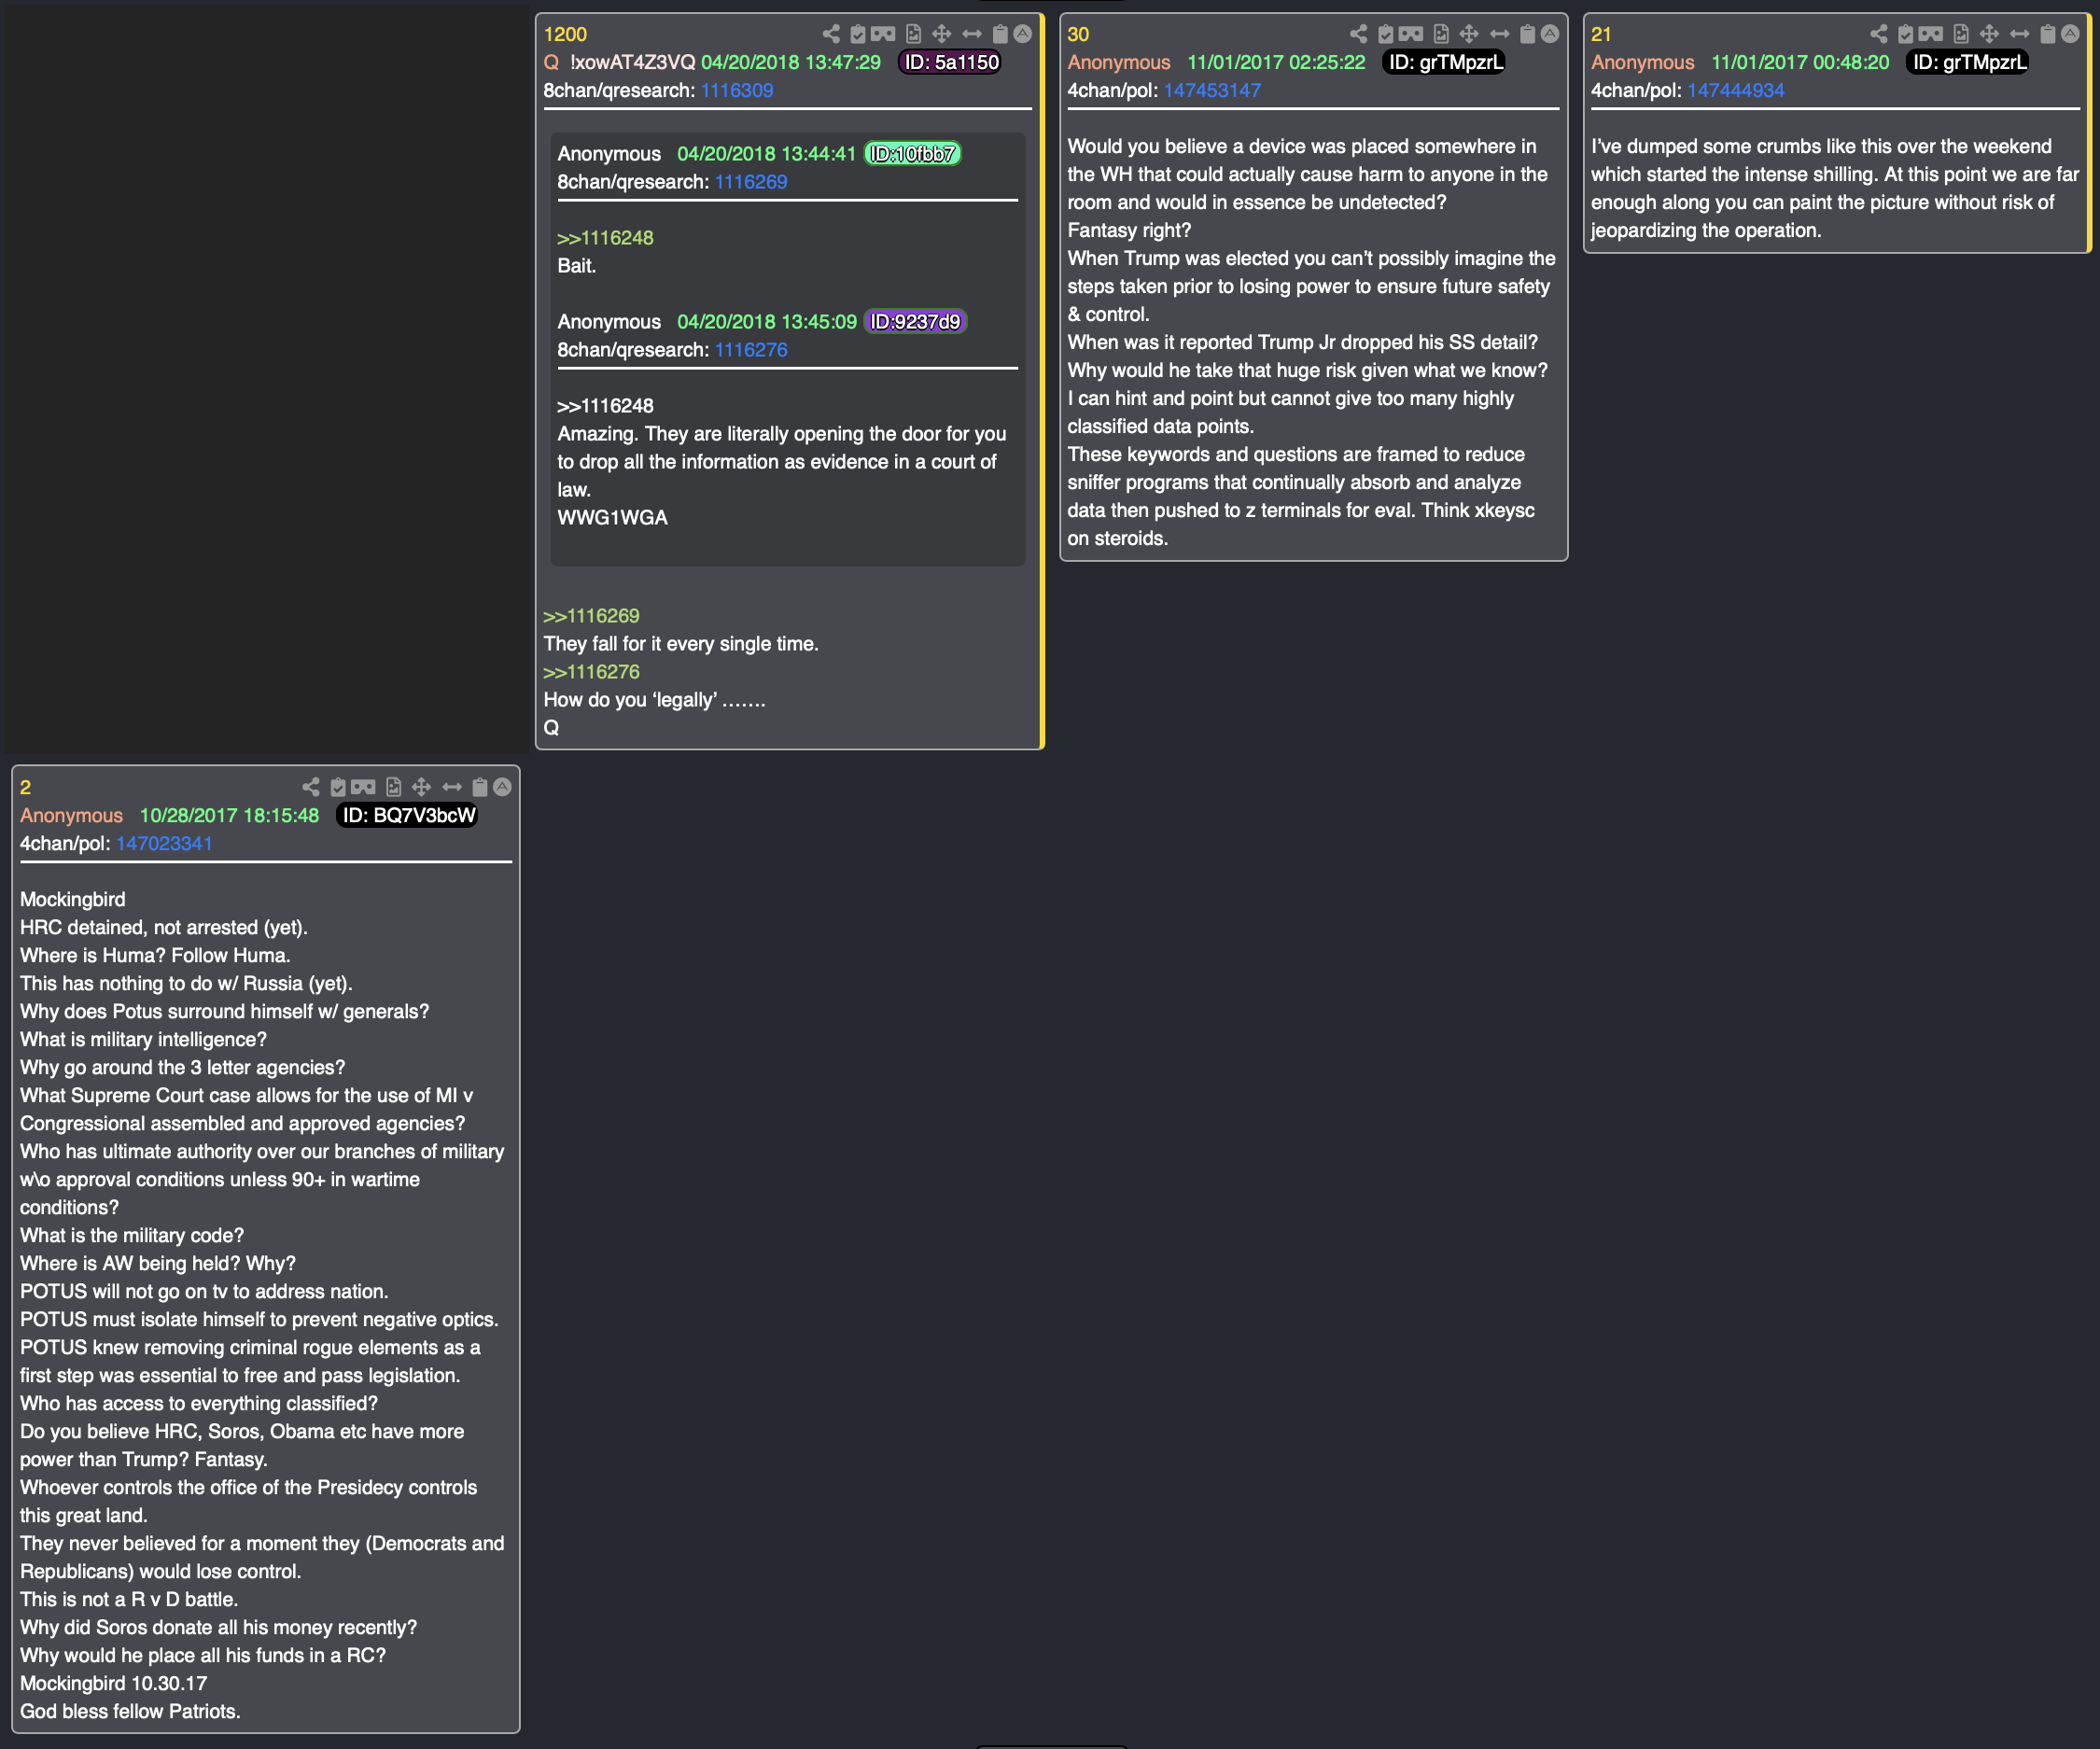This screenshot has width=2100, height=1749.
Task: Click ID: grTMpzrL badge on post 30
Action: 1446,62
